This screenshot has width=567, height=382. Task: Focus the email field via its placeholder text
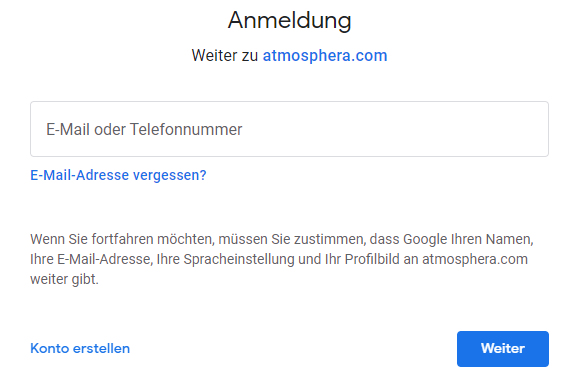click(x=144, y=130)
